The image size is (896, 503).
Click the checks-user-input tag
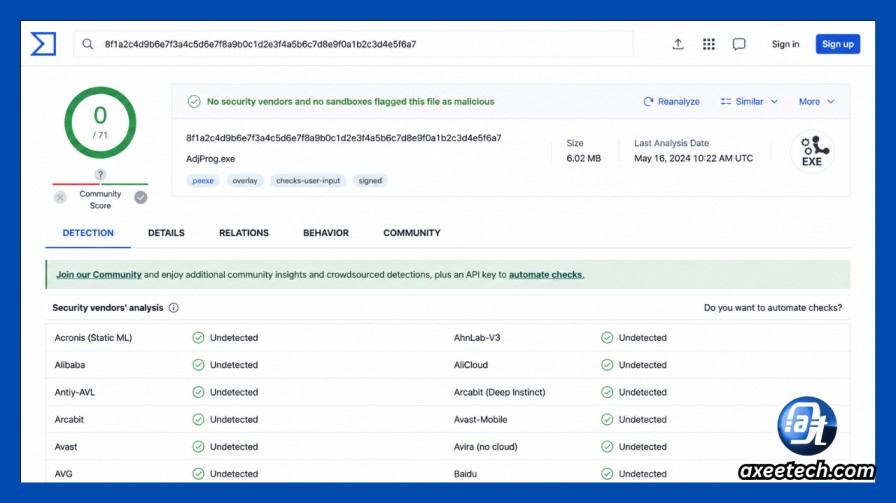(x=308, y=181)
